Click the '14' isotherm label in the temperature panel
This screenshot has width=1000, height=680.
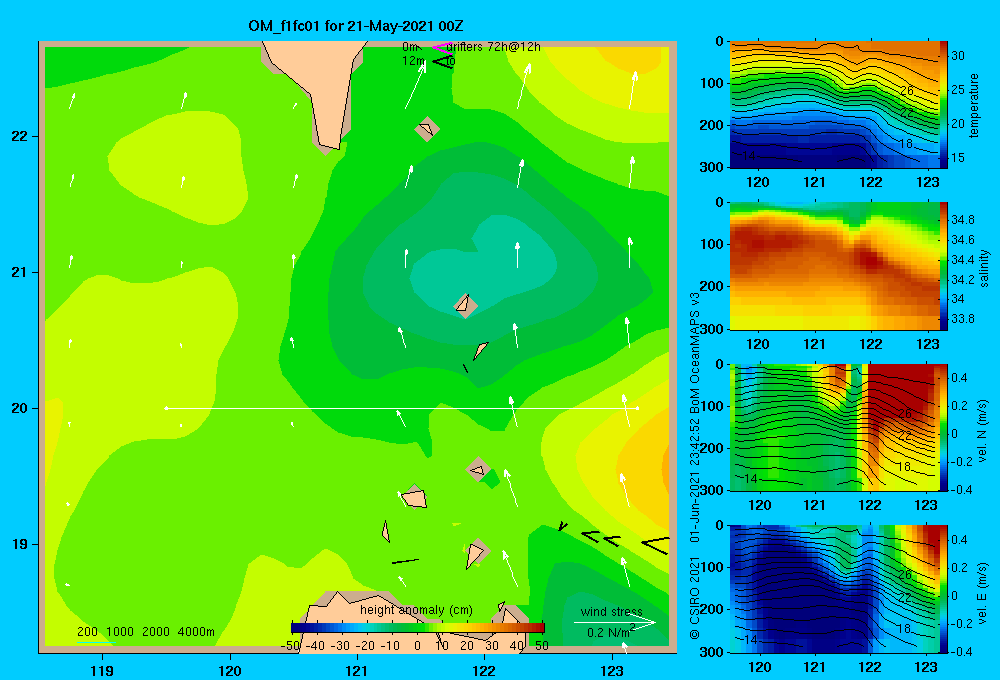pyautogui.click(x=748, y=156)
